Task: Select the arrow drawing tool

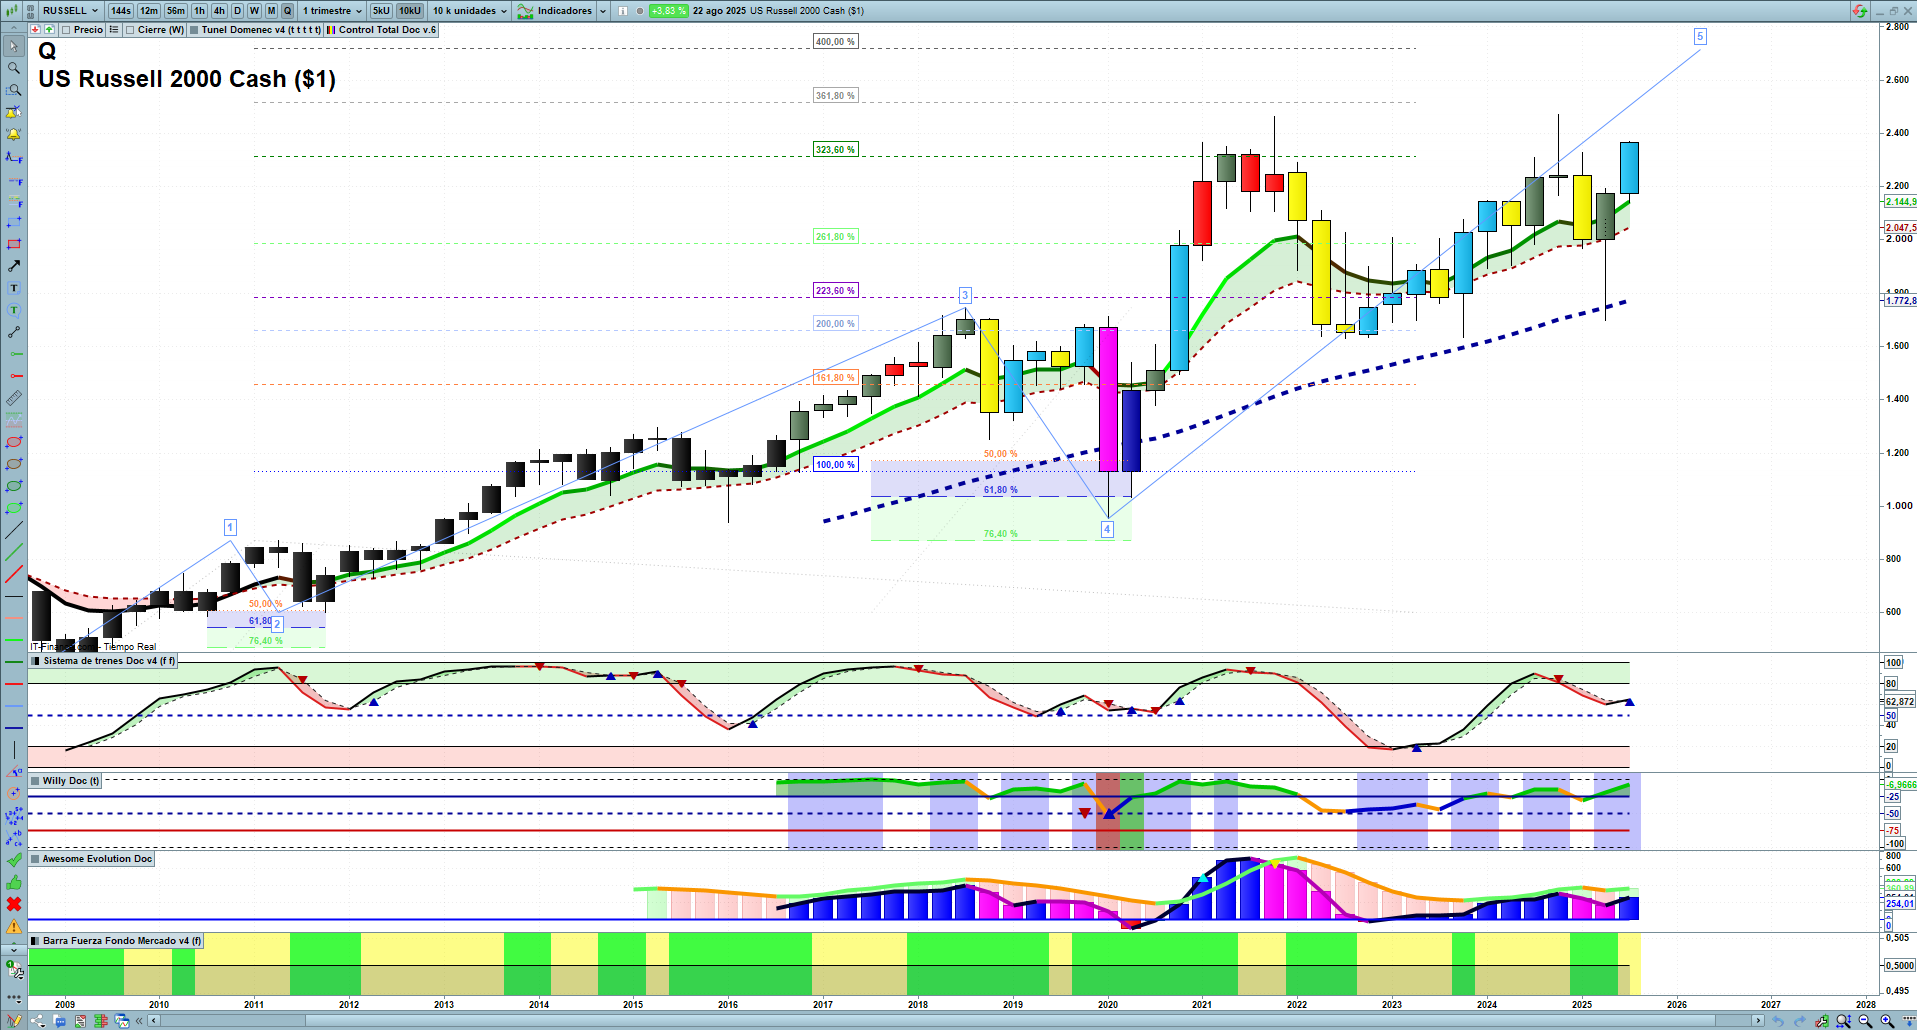Action: [x=14, y=266]
